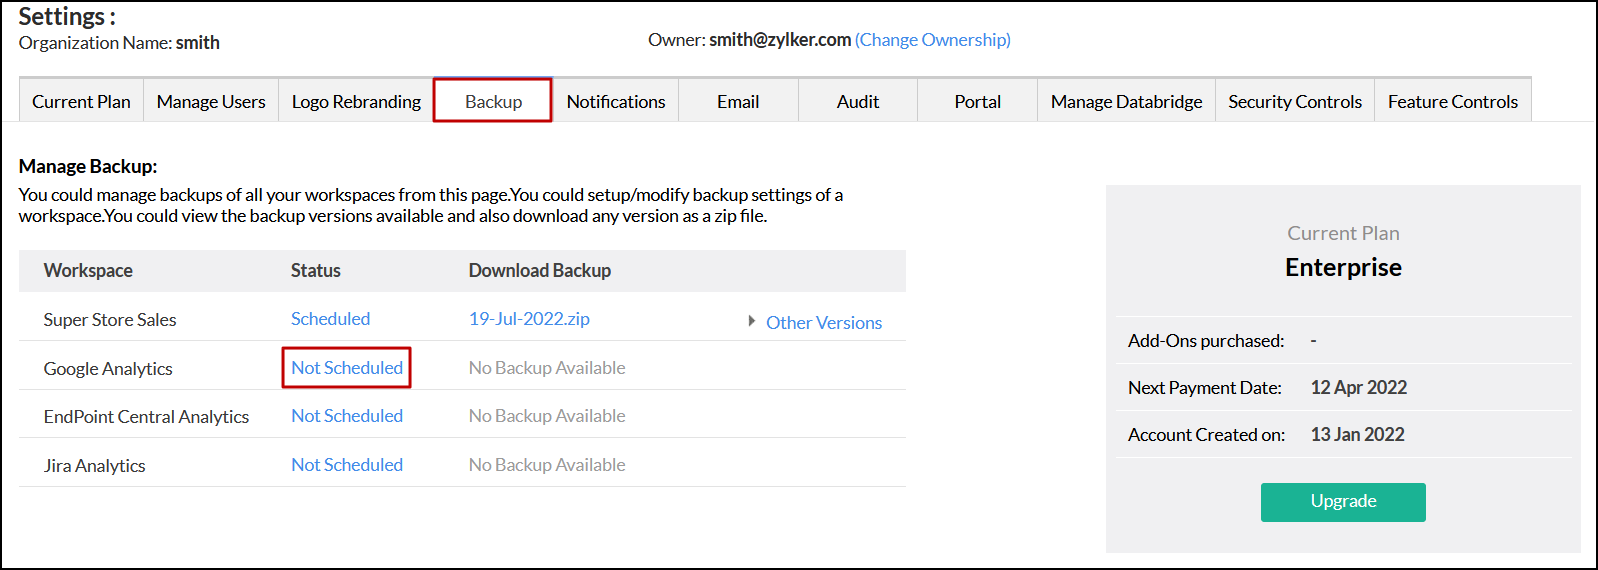Go to the Manage Databridge tab
This screenshot has width=1598, height=570.
[x=1126, y=101]
